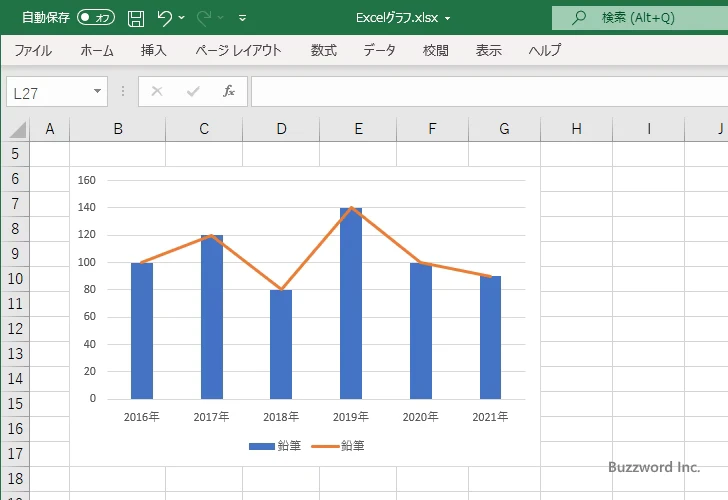This screenshot has height=500, width=728.
Task: Click the search magnifier icon
Action: point(578,18)
